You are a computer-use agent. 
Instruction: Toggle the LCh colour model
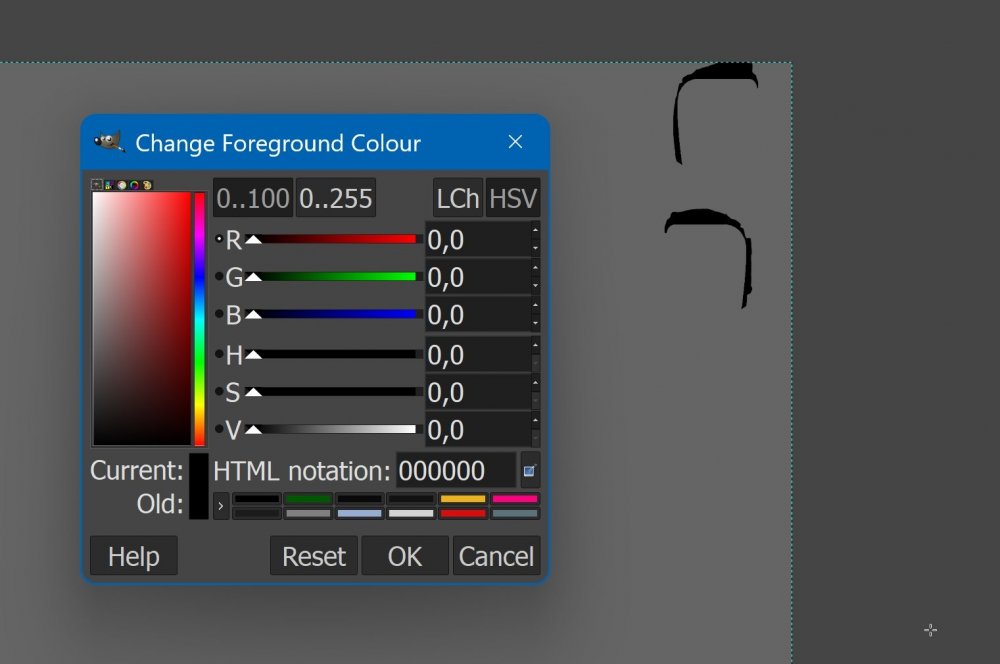[x=458, y=198]
